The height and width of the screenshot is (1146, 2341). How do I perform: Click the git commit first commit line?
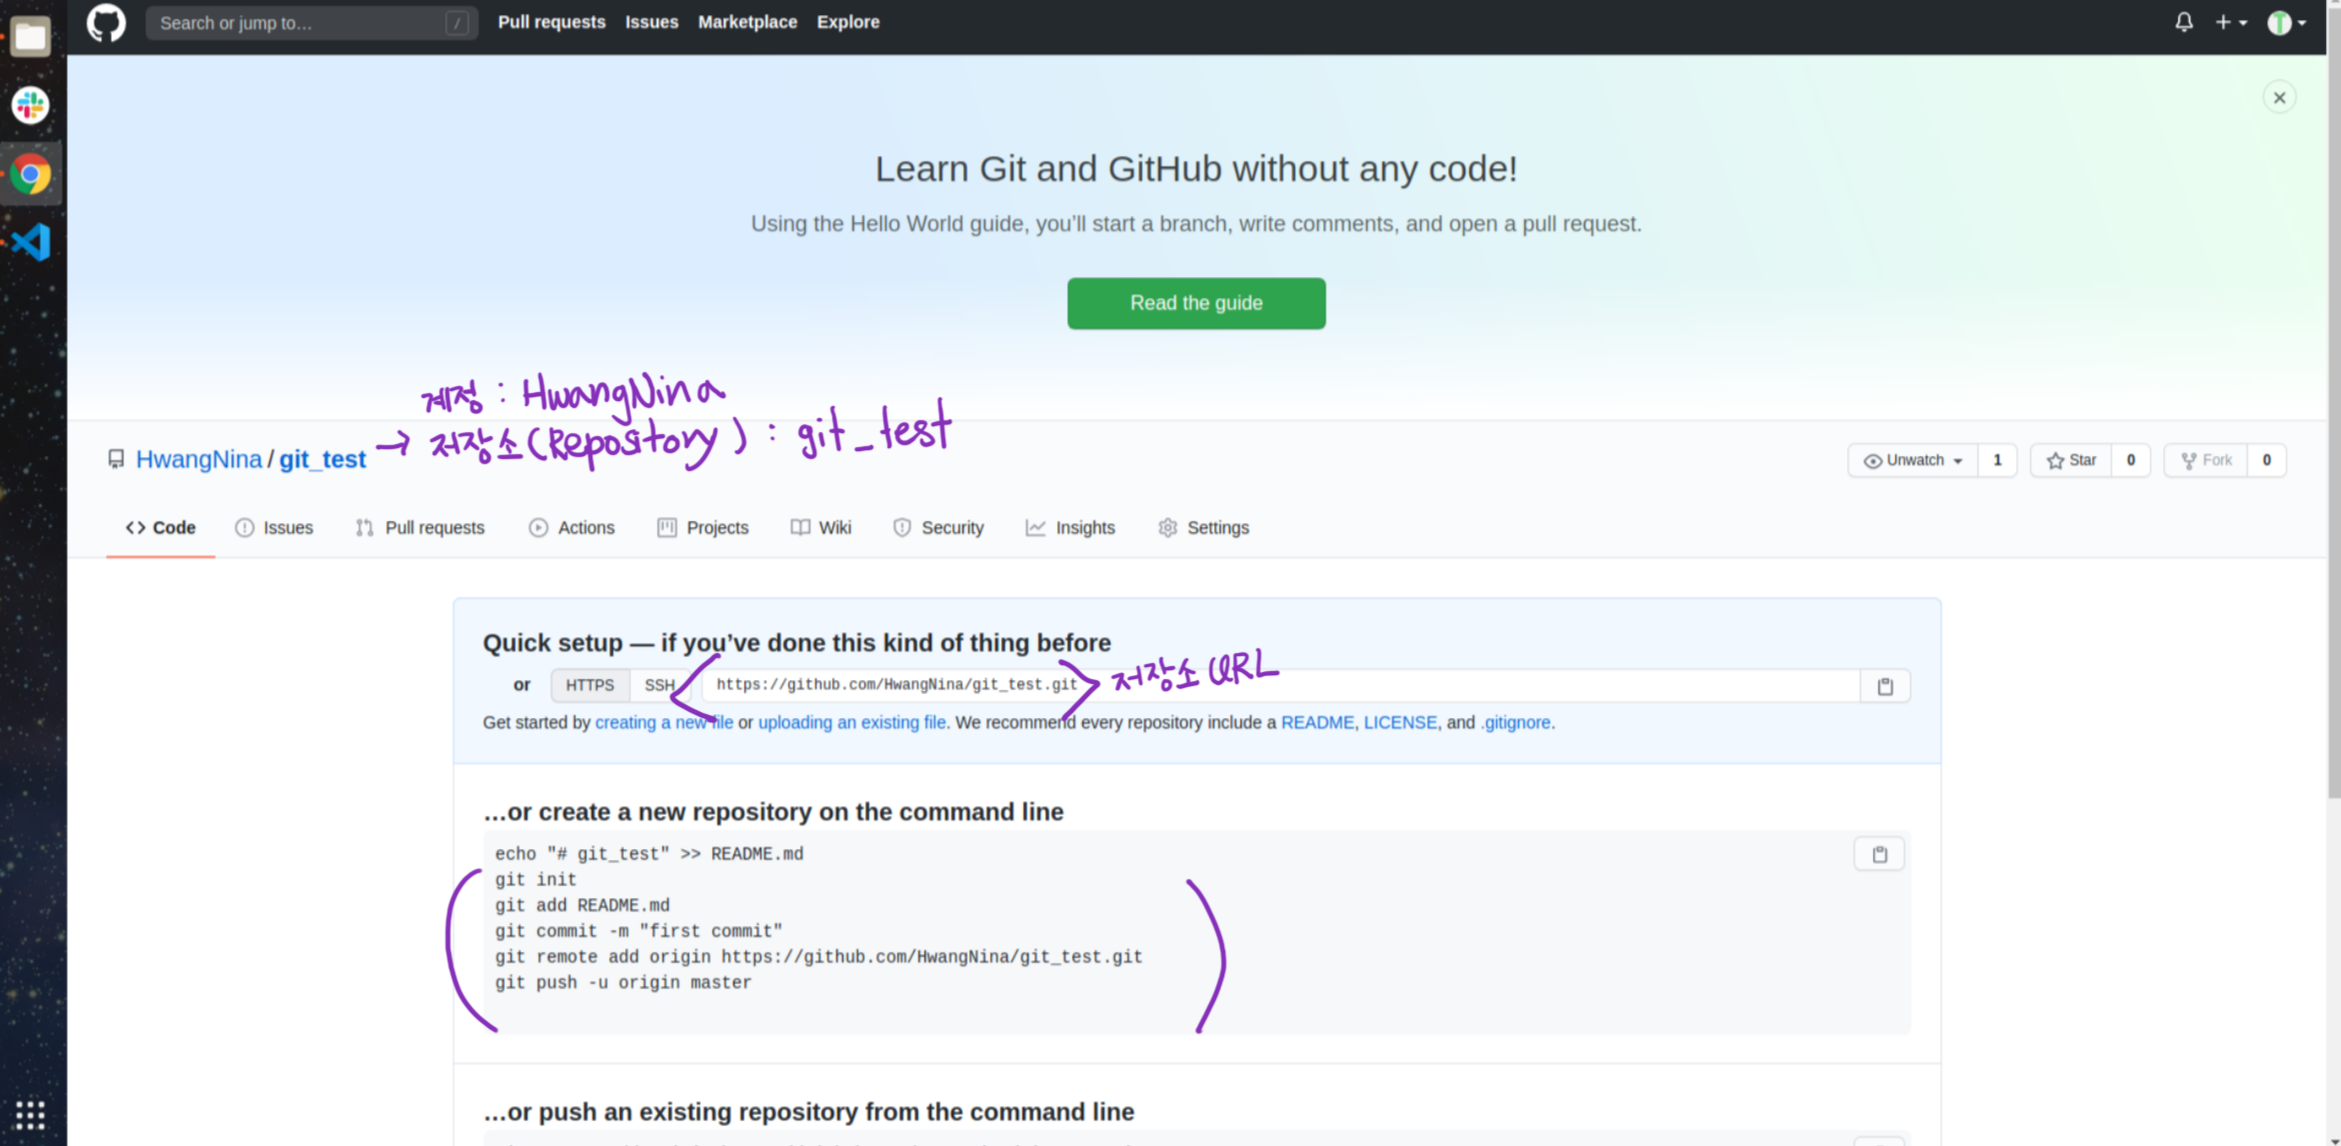point(638,931)
